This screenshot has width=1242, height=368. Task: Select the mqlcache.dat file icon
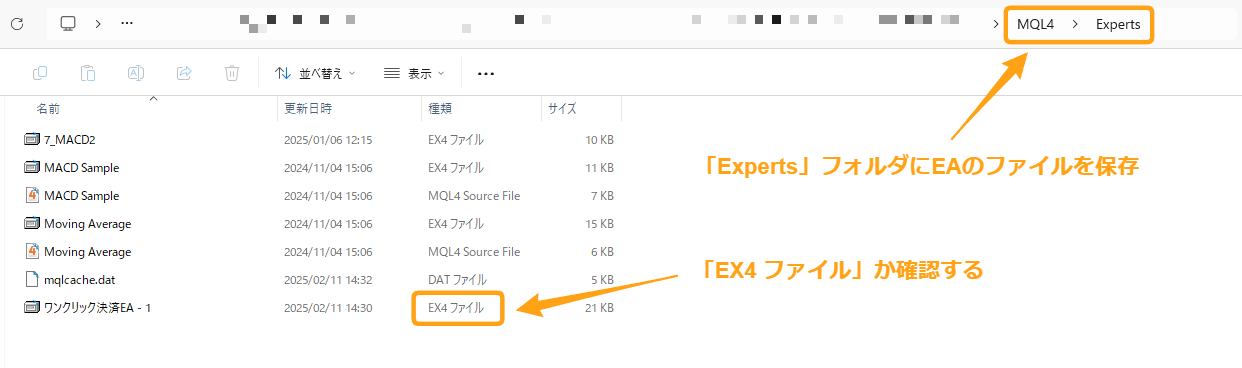click(x=31, y=280)
